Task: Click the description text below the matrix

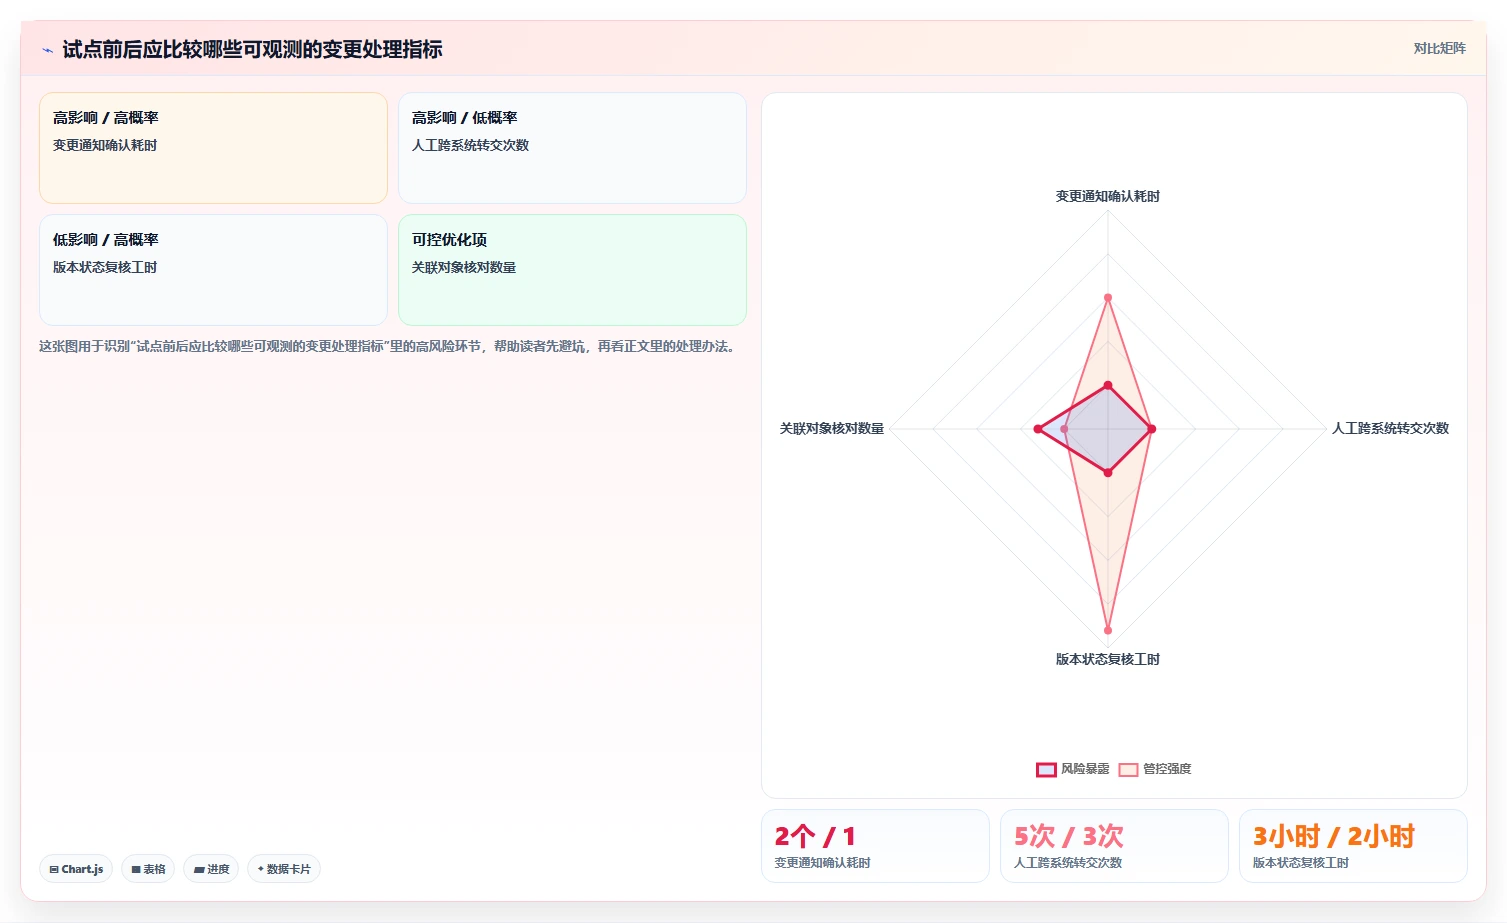Action: click(x=389, y=346)
